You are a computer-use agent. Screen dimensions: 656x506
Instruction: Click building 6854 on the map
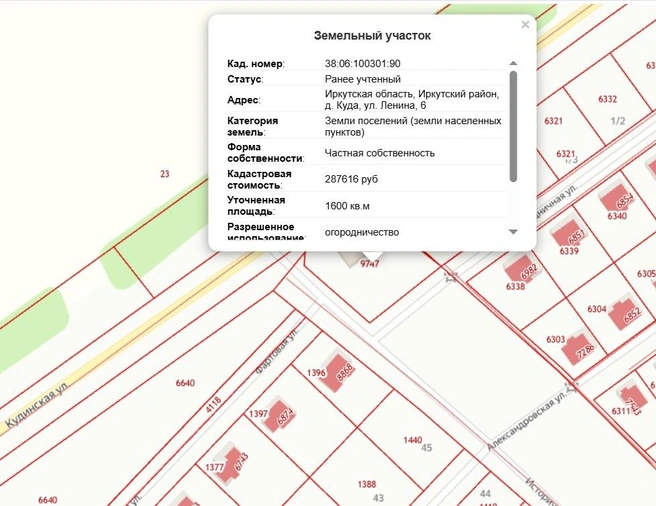(x=618, y=199)
